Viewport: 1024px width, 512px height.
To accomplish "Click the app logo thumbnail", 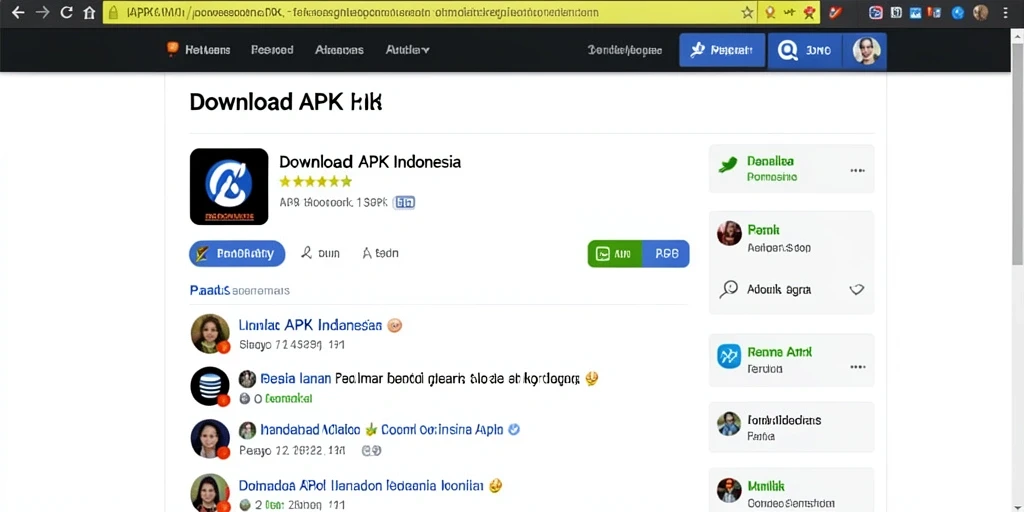I will [x=229, y=187].
